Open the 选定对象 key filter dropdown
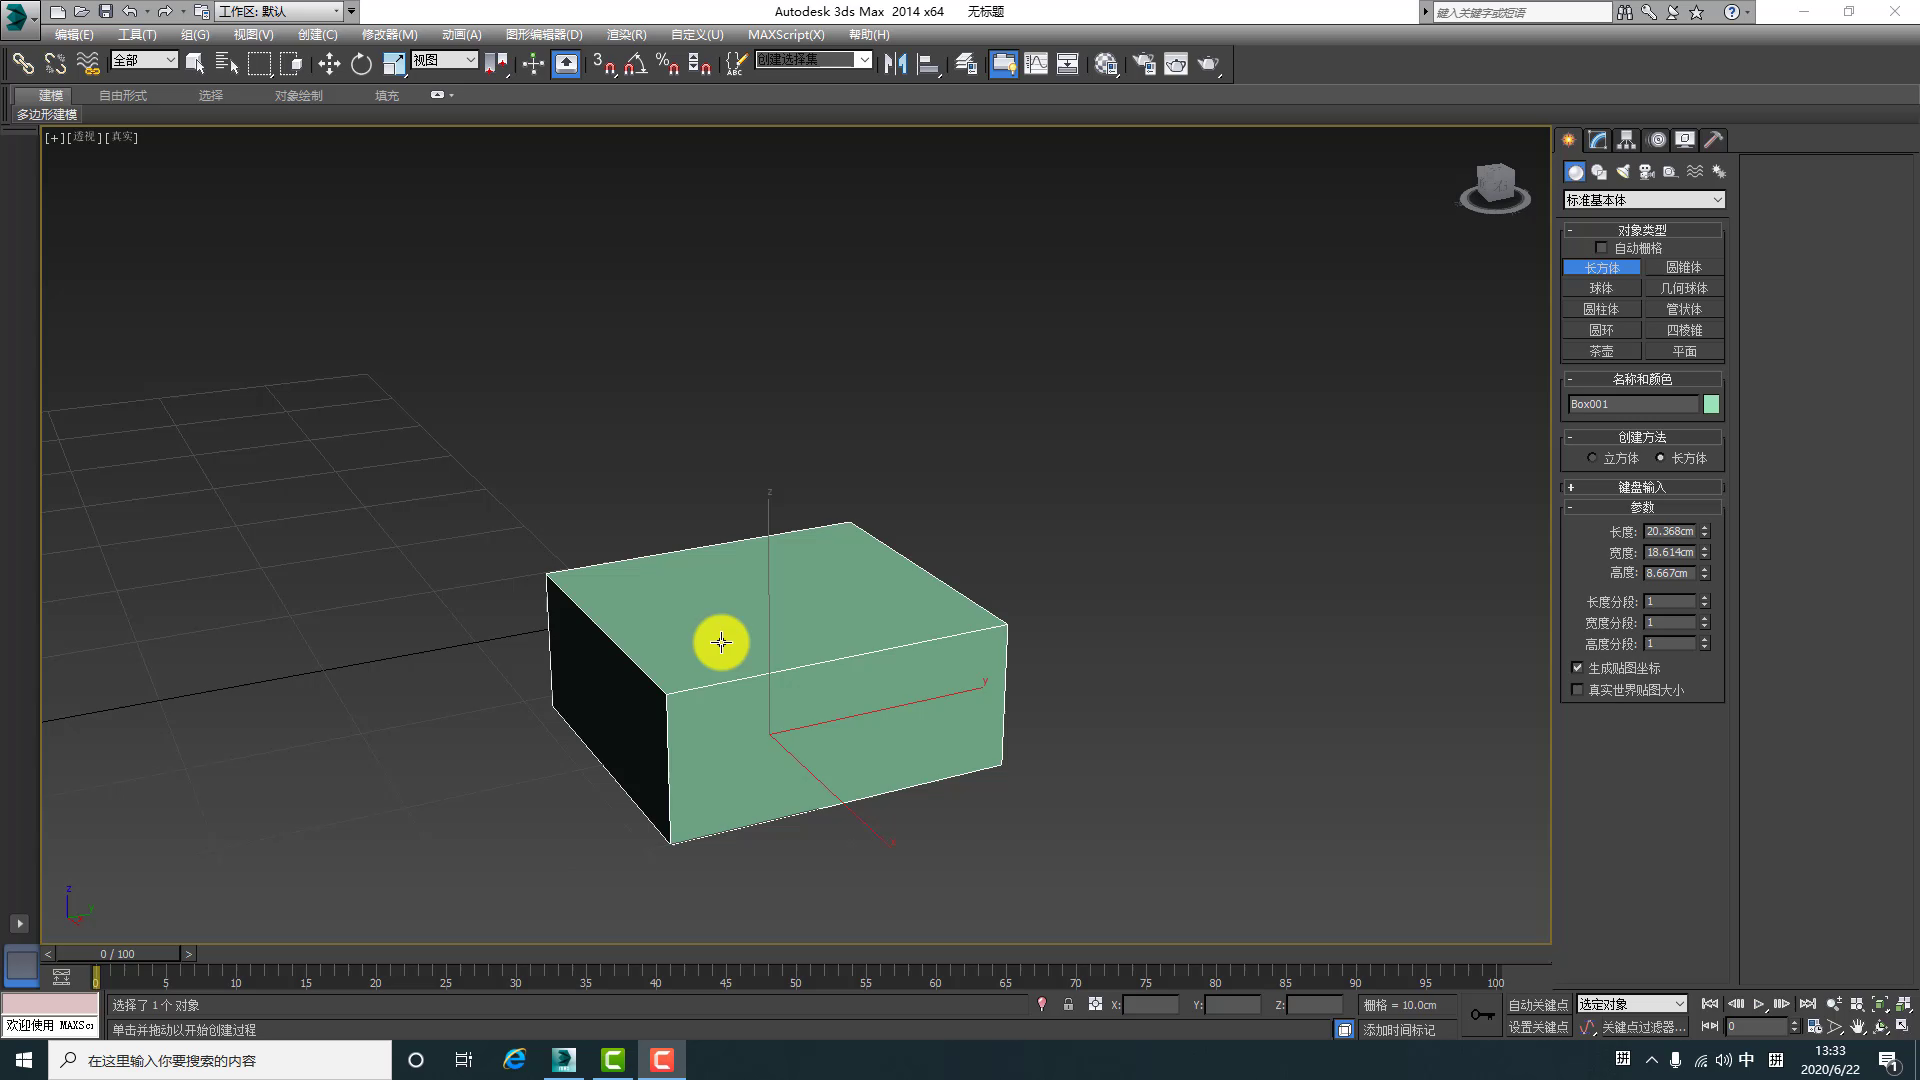The image size is (1920, 1080). (1632, 1004)
